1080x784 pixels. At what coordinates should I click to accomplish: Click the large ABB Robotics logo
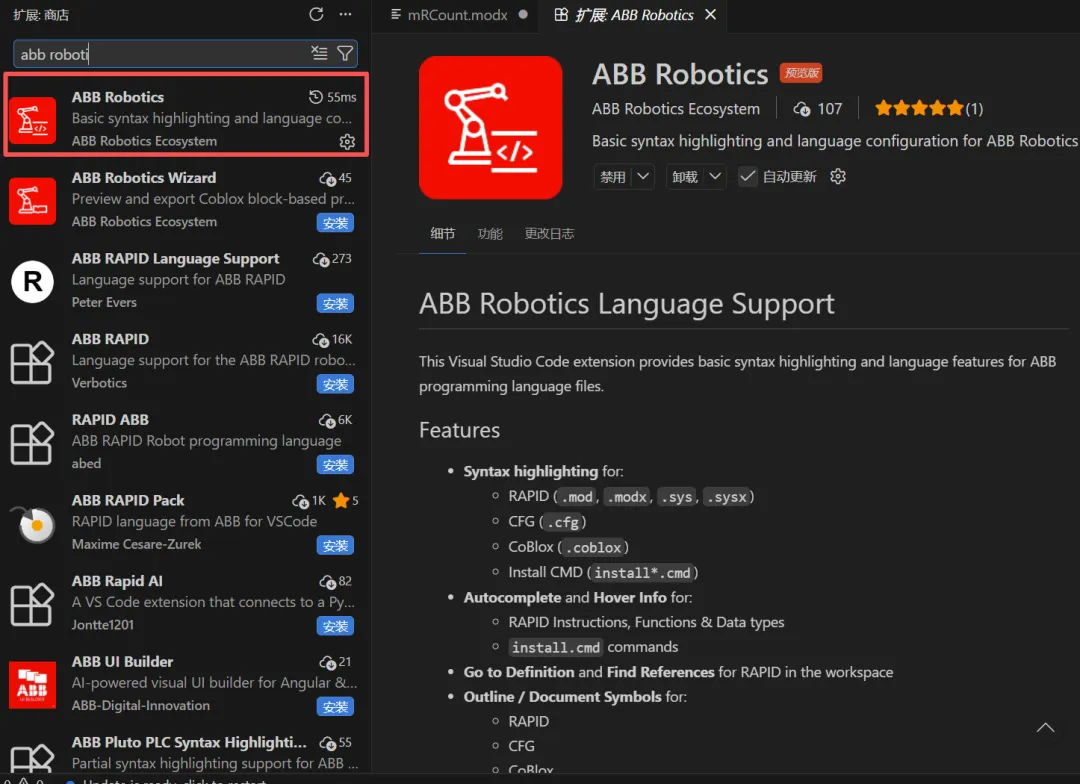[490, 127]
